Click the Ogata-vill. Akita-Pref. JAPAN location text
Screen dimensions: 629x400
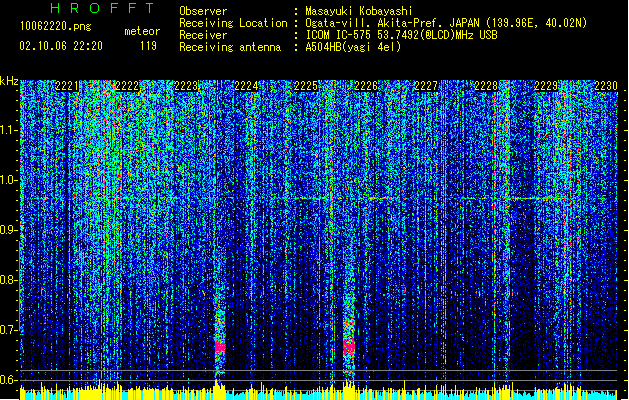pos(446,23)
